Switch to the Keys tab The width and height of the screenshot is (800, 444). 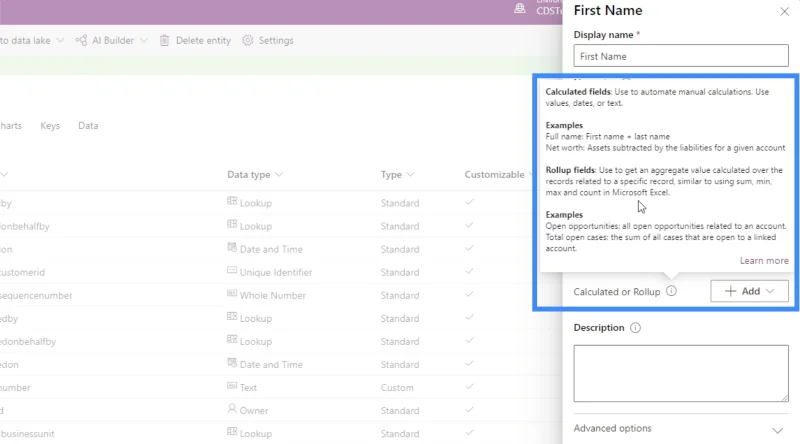(x=50, y=126)
